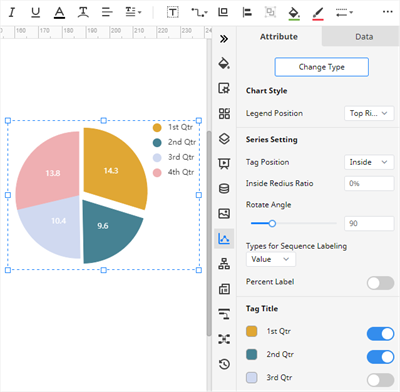This screenshot has height=392, width=400.
Task: Open the line style dropdown
Action: point(344,13)
